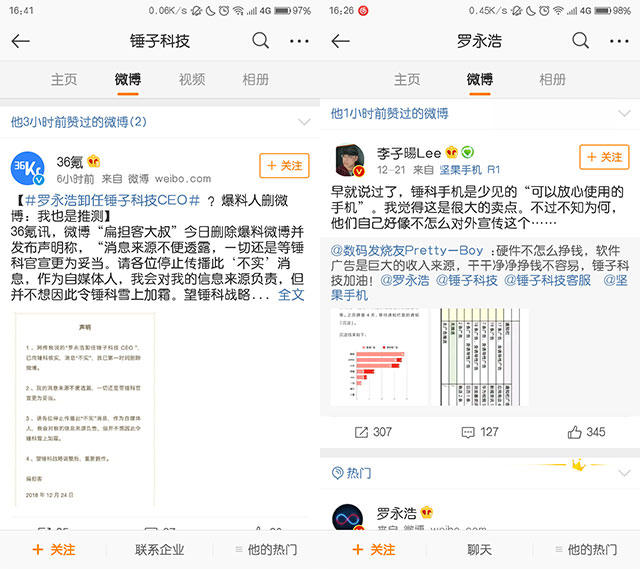Tap repost icon with 307 count
The image size is (640, 569).
click(361, 432)
